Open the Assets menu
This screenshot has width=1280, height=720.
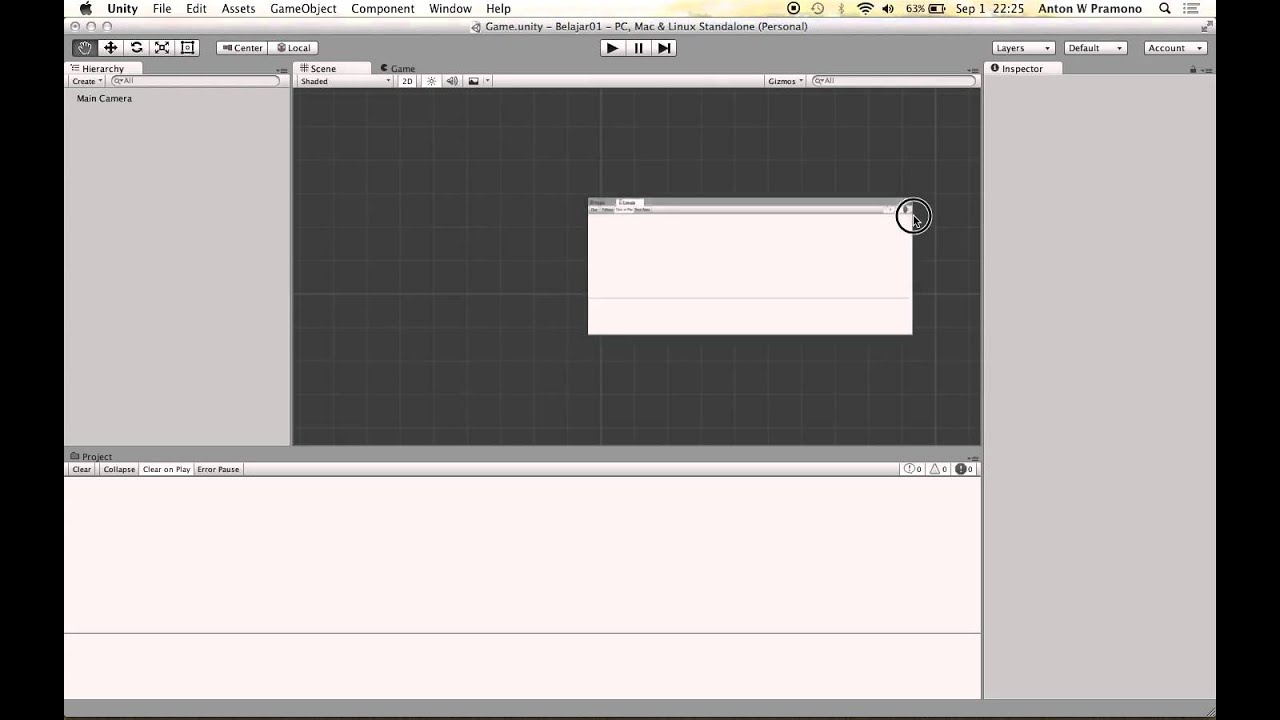click(238, 9)
